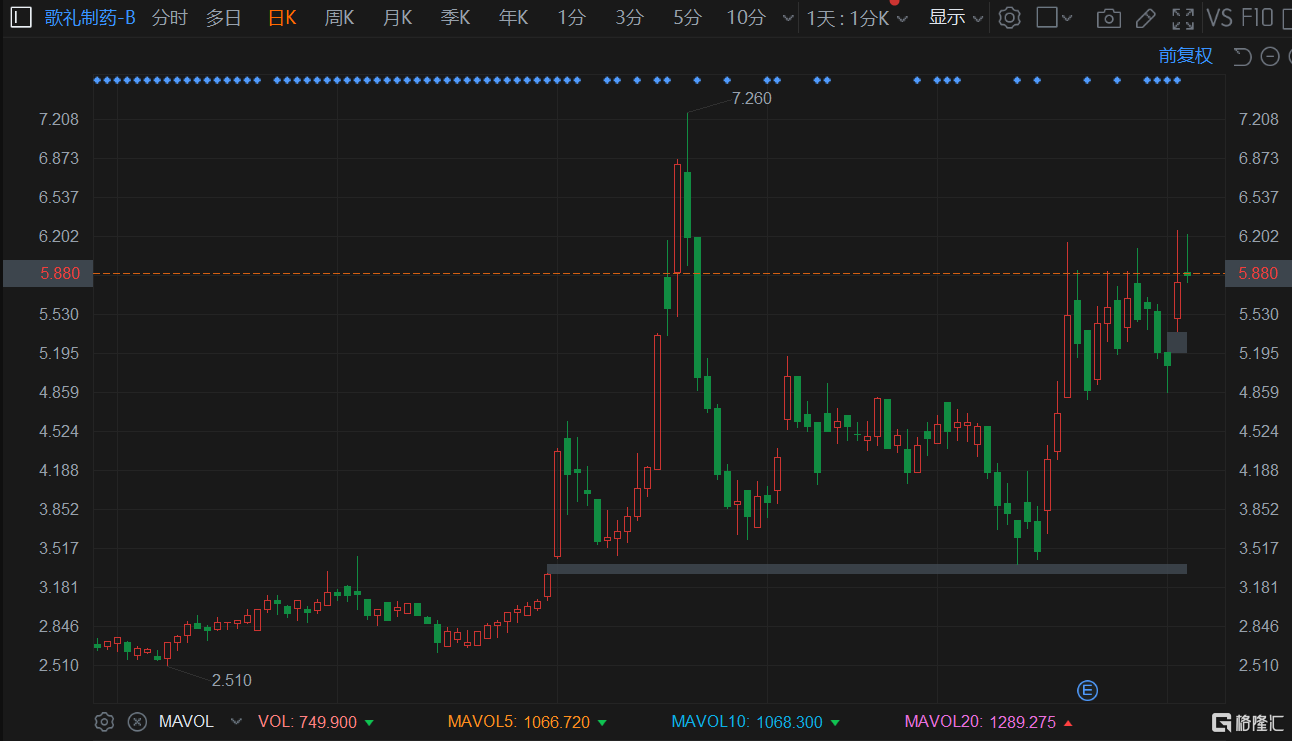Click the 前复权 adjustment link

(1186, 56)
